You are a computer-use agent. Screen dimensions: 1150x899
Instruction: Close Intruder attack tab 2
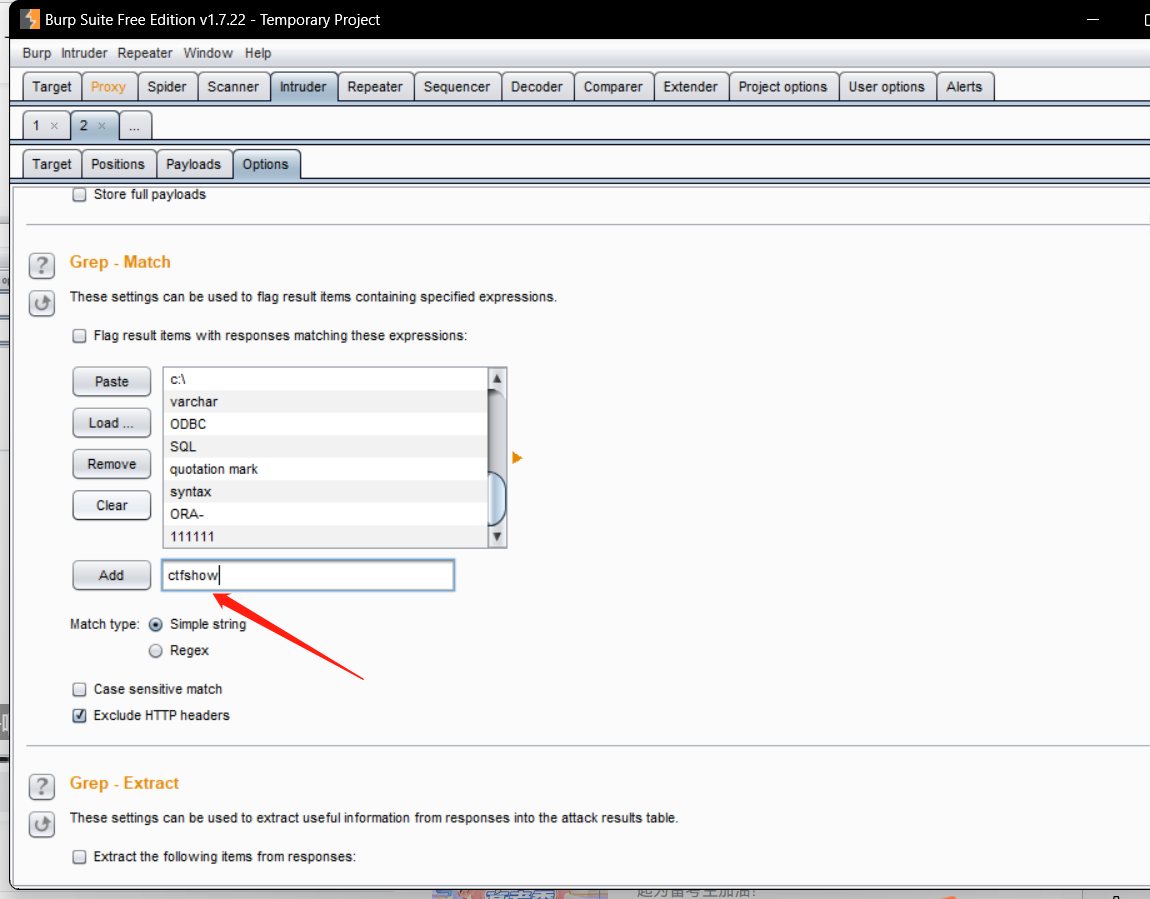point(102,126)
